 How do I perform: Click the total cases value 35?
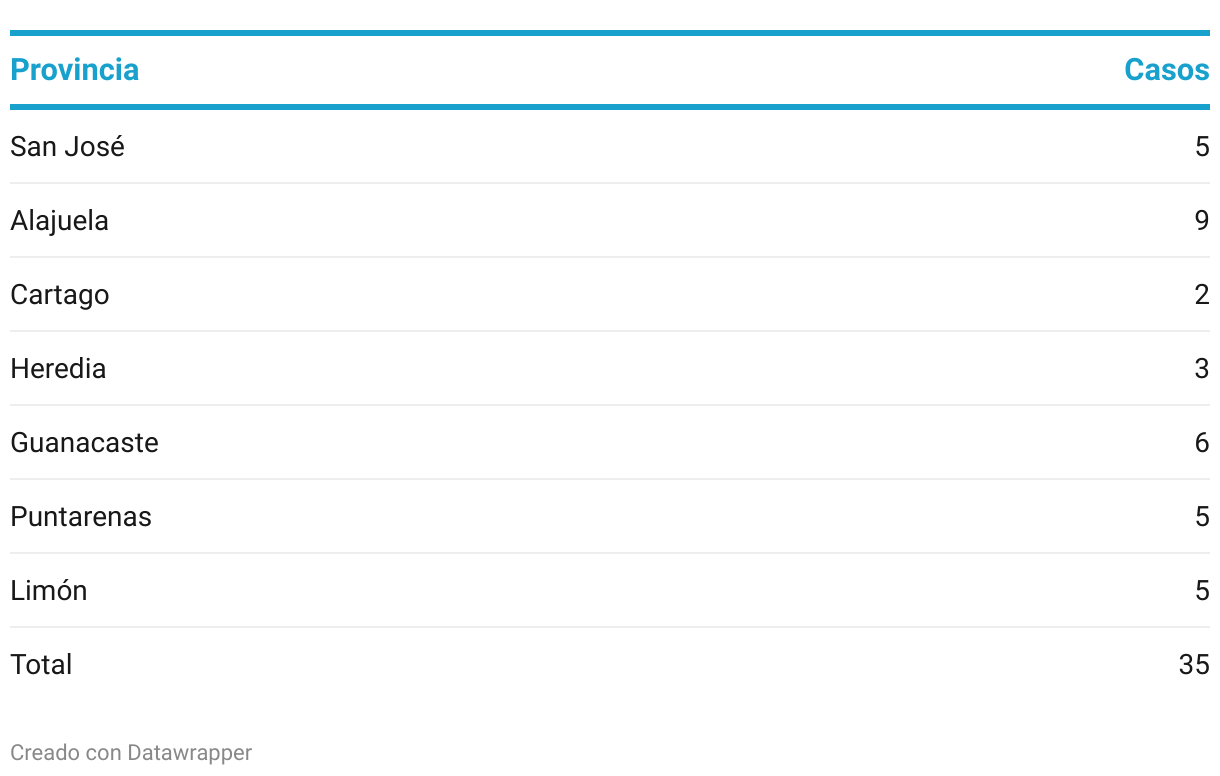coord(1194,665)
